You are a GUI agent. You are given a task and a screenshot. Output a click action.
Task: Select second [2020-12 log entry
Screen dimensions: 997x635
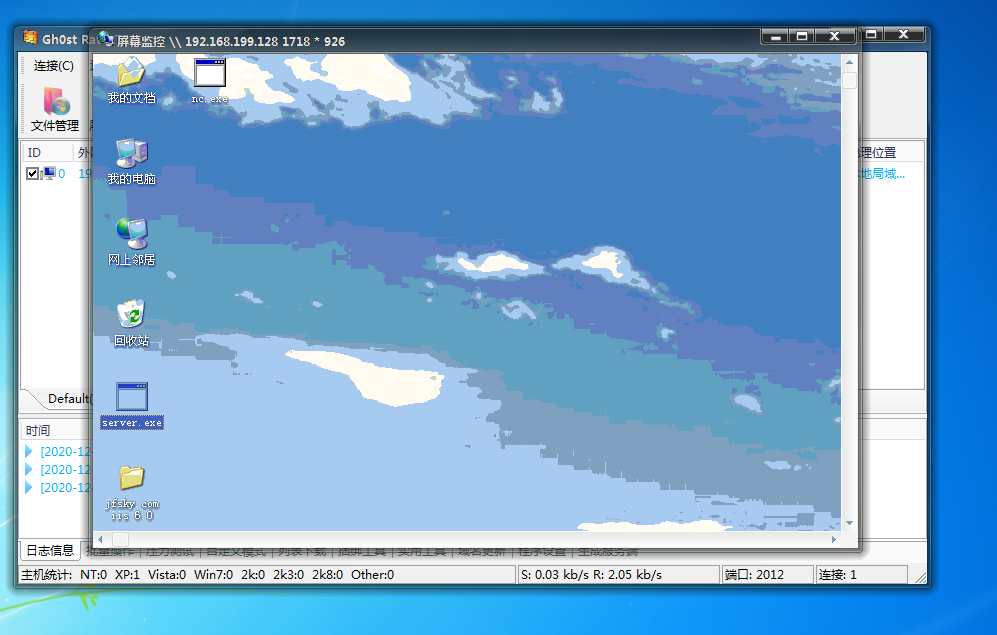pyautogui.click(x=65, y=469)
